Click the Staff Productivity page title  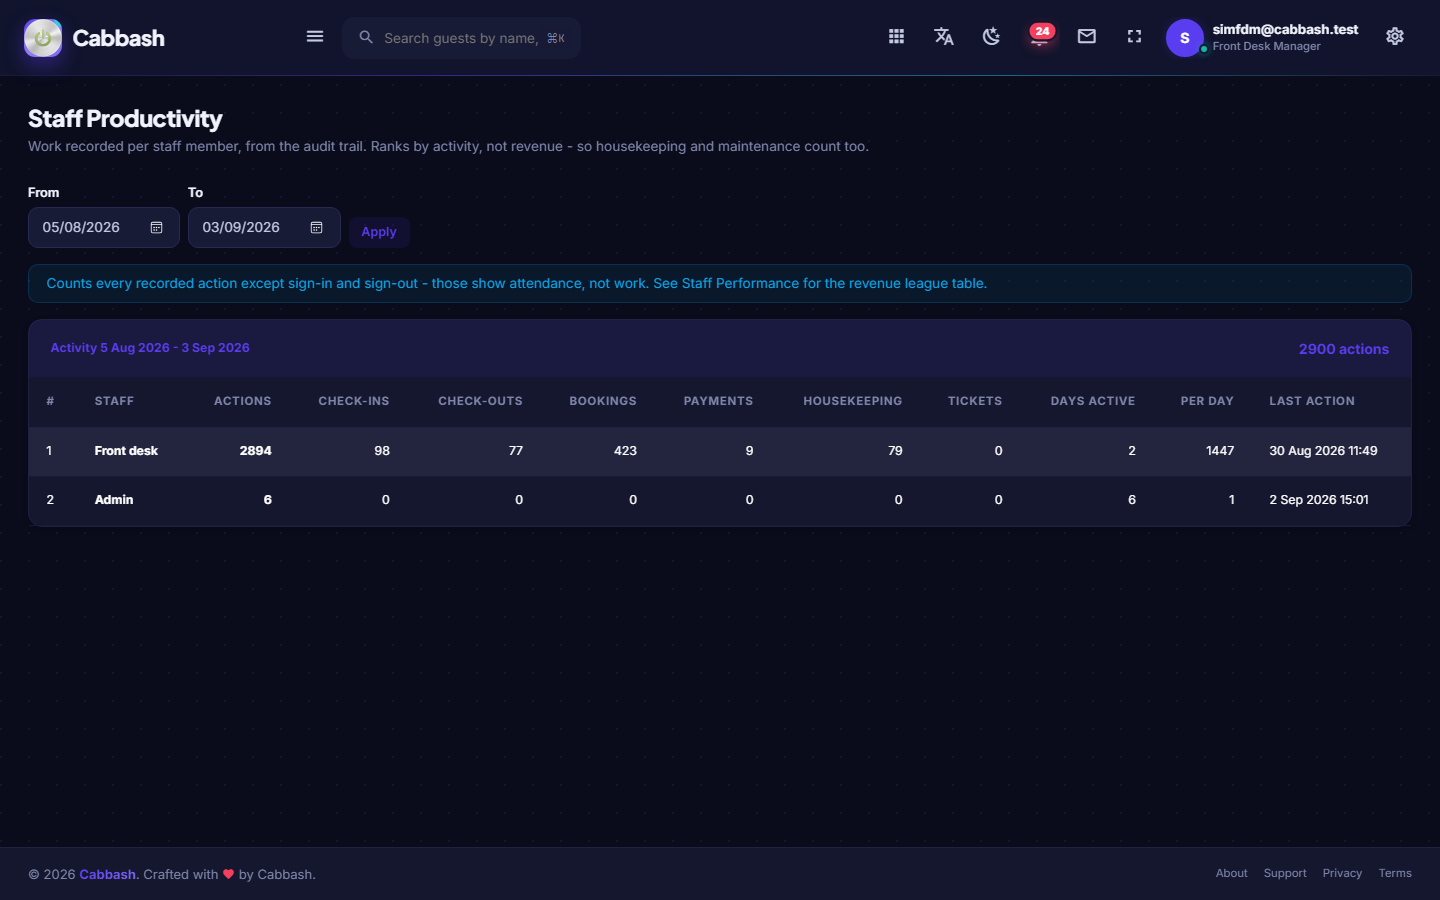125,119
